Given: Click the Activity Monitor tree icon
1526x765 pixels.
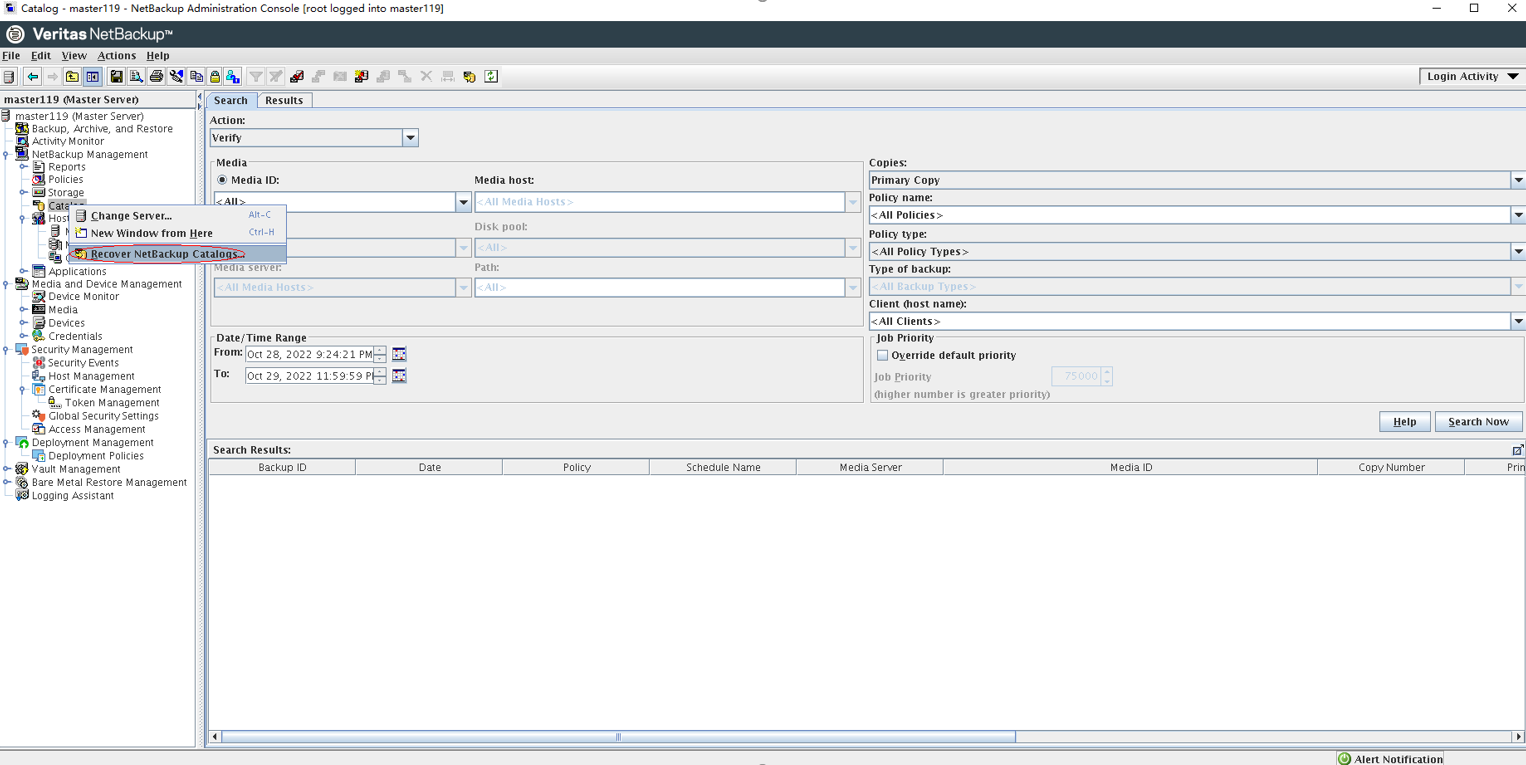Looking at the screenshot, I should pos(22,141).
